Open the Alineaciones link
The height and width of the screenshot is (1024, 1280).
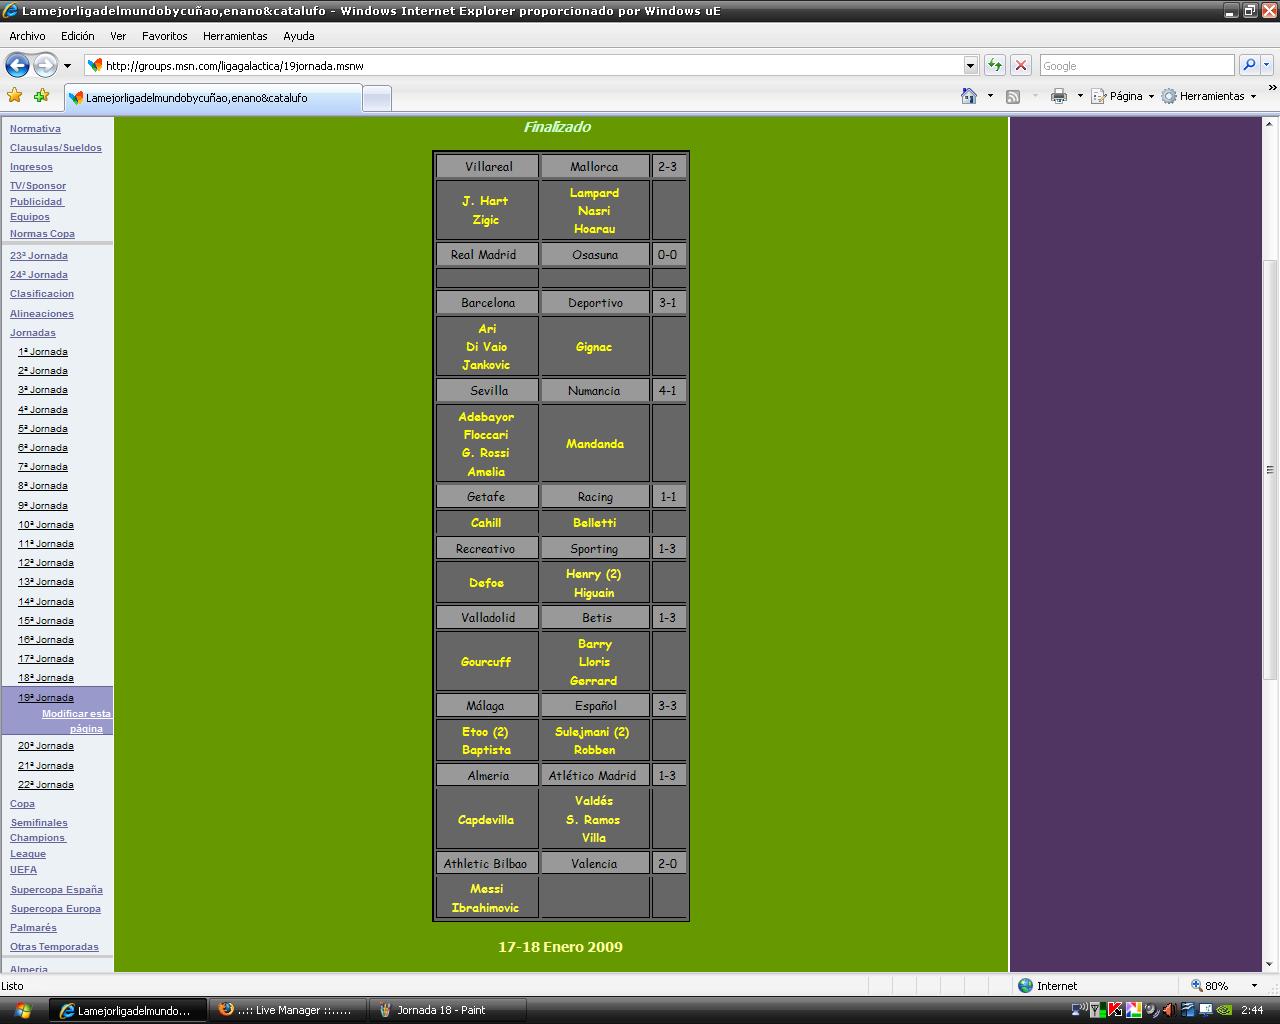coord(42,314)
